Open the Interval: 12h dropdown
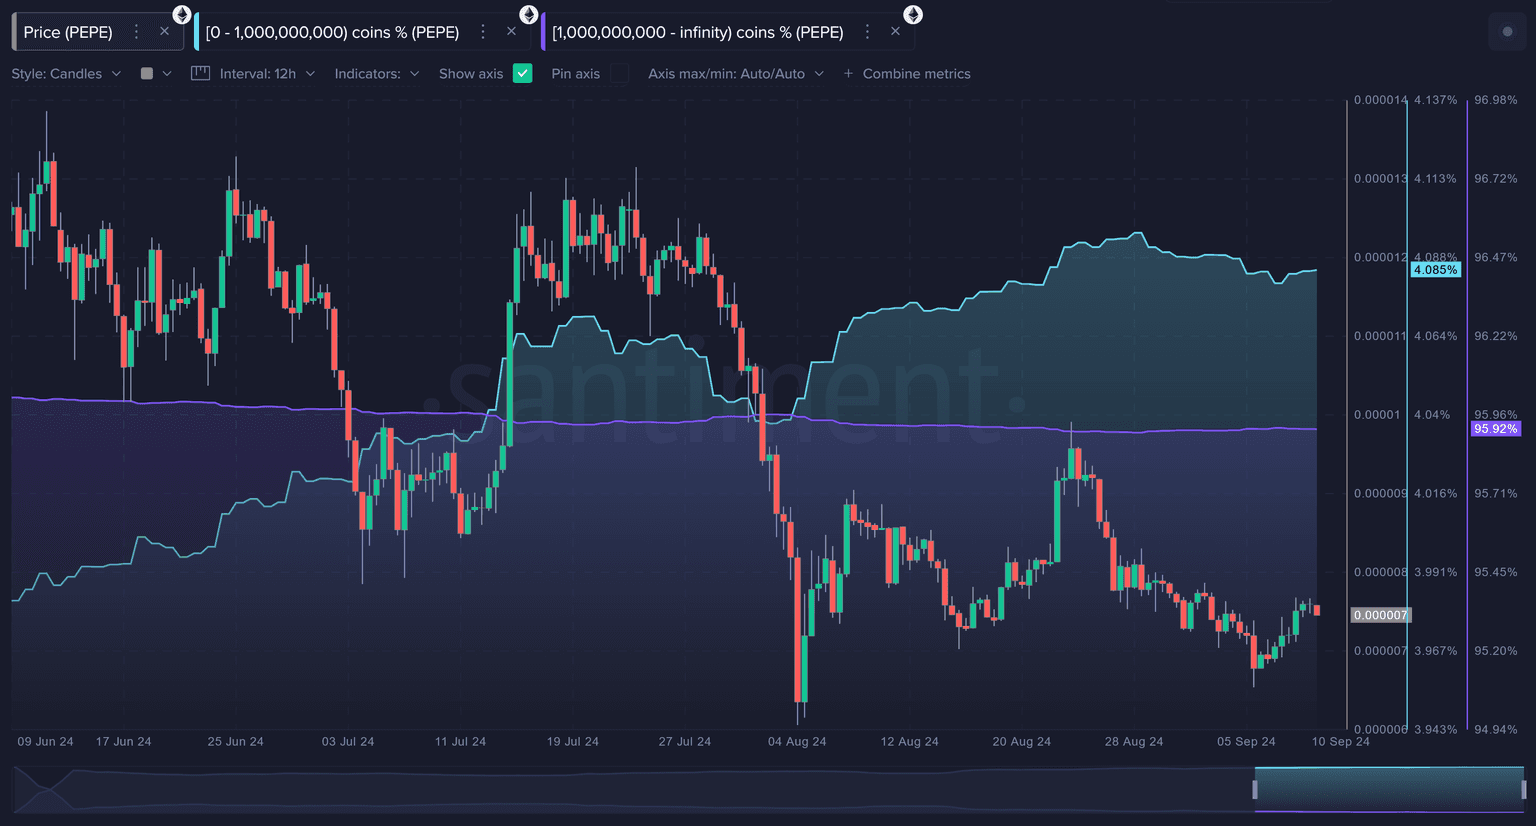This screenshot has height=826, width=1536. [x=267, y=73]
